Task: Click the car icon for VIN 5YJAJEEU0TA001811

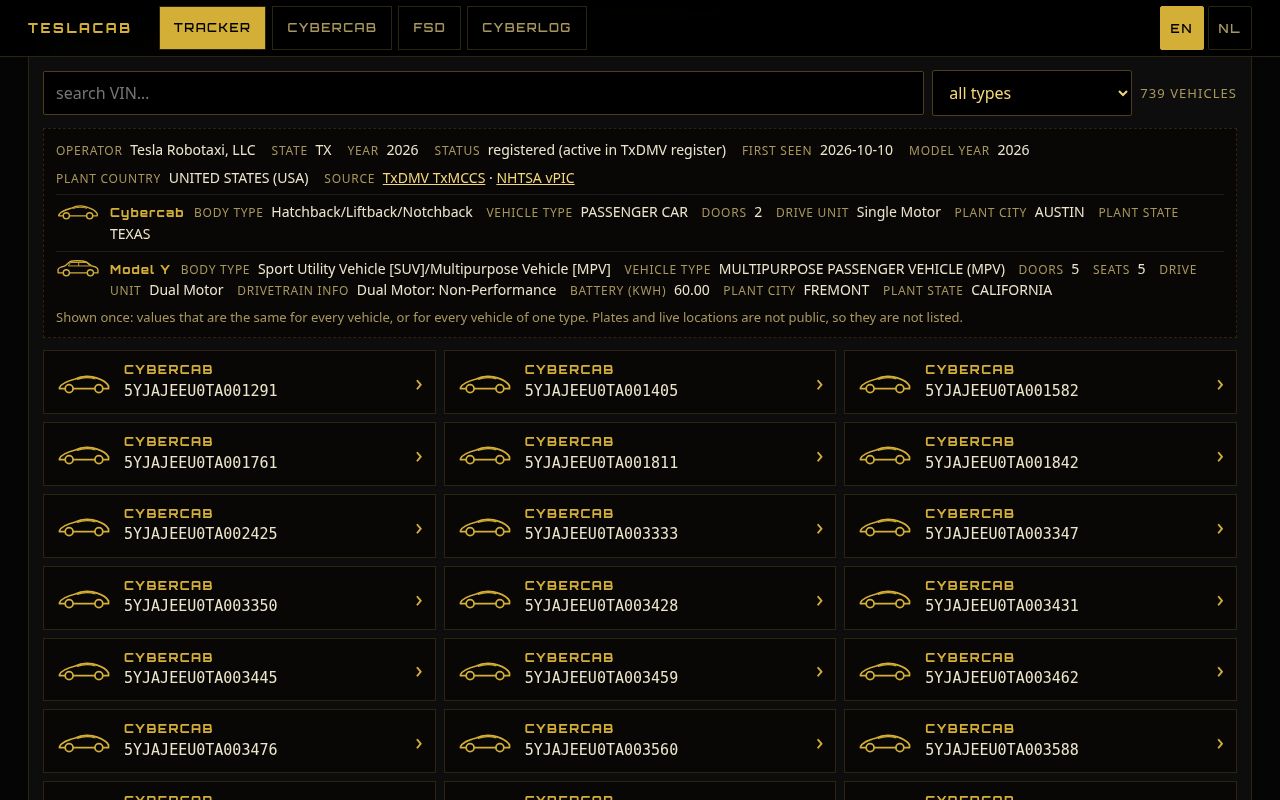Action: pyautogui.click(x=485, y=456)
